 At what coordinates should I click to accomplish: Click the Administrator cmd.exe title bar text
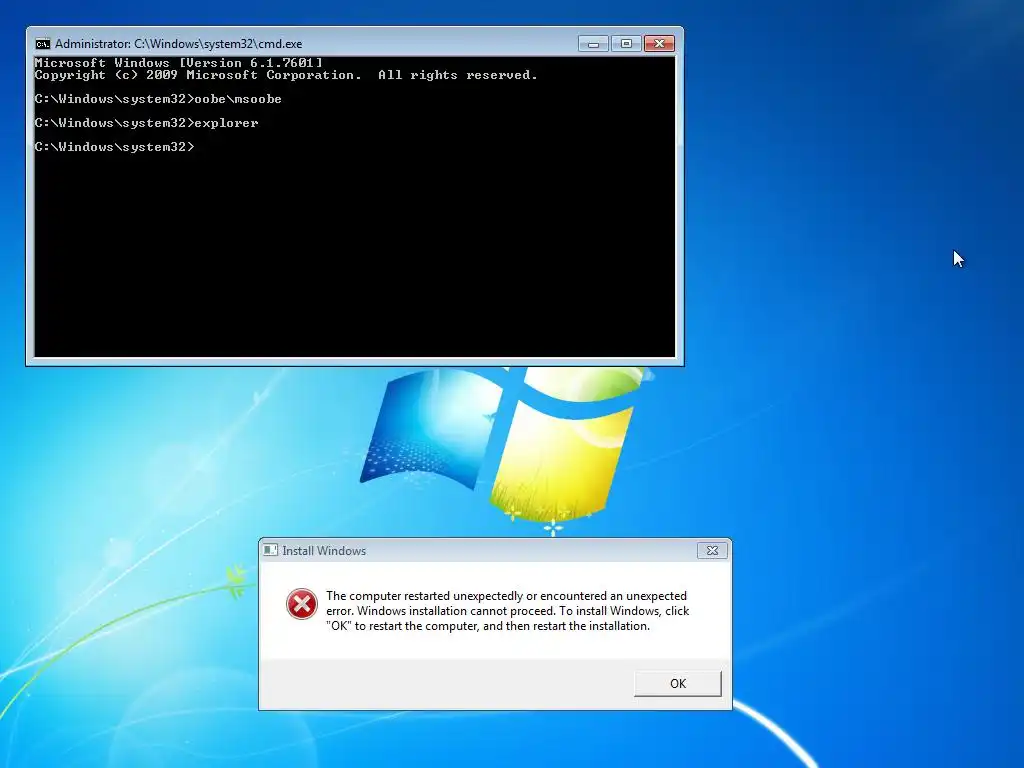(x=178, y=44)
